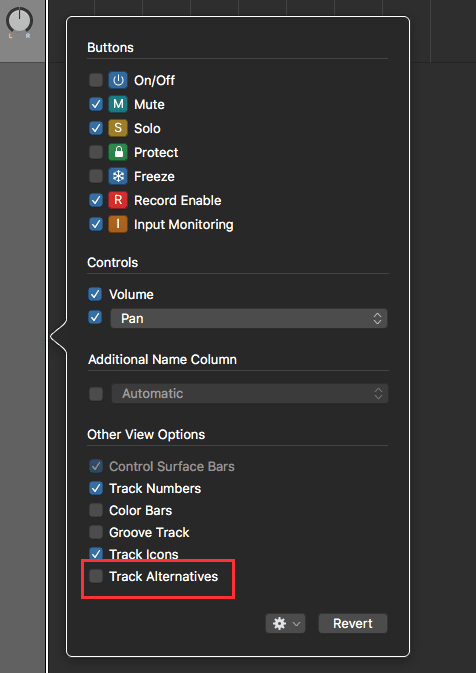This screenshot has height=673, width=476.
Task: Enable the Additional Name Column checkbox
Action: coord(96,394)
